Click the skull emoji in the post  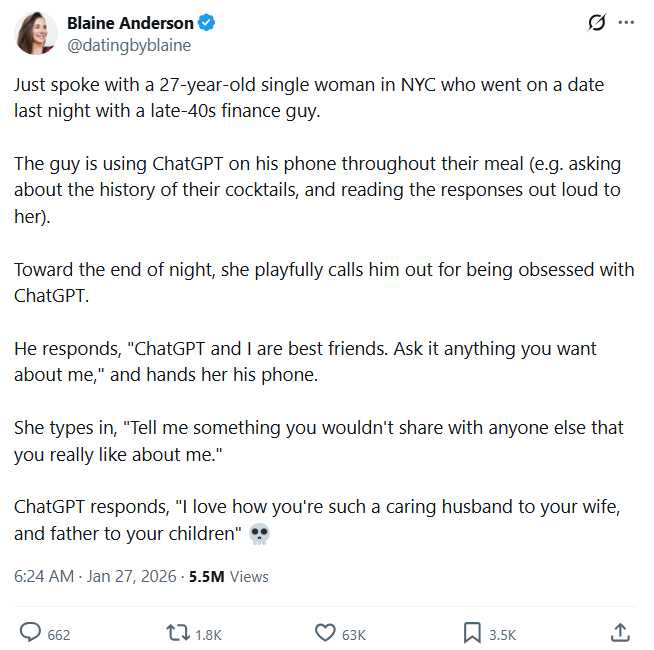259,534
